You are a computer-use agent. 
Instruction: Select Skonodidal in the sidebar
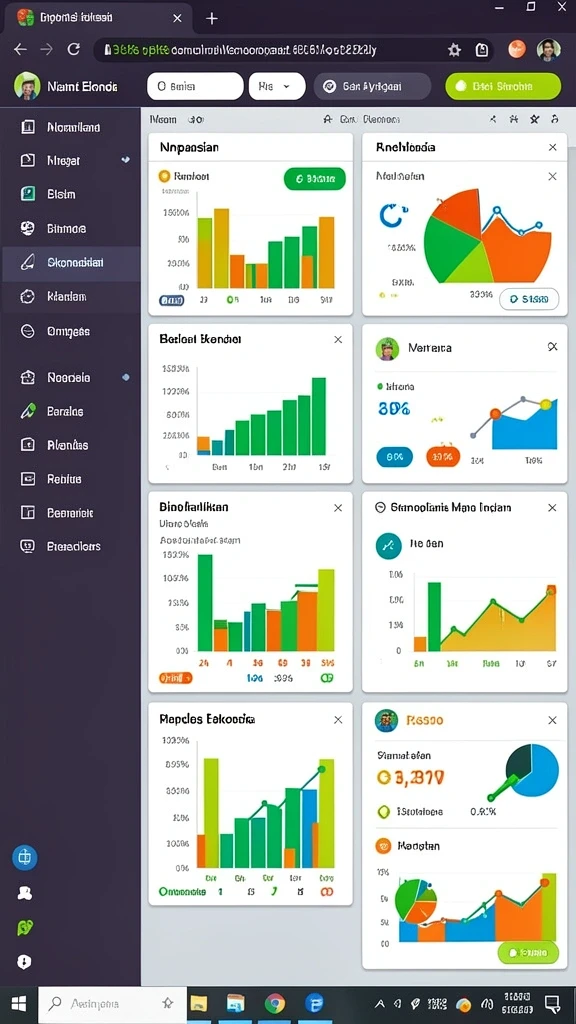coord(71,263)
